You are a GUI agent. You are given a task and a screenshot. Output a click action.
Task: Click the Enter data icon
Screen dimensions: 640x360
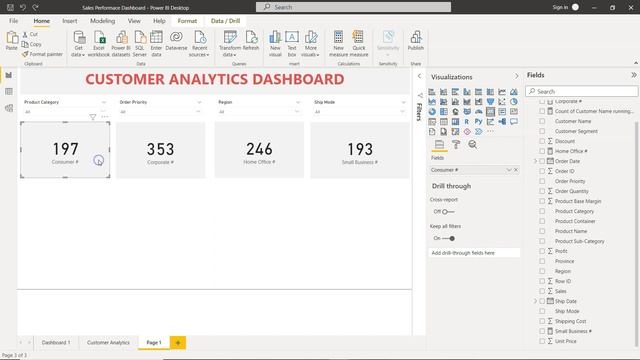156,38
